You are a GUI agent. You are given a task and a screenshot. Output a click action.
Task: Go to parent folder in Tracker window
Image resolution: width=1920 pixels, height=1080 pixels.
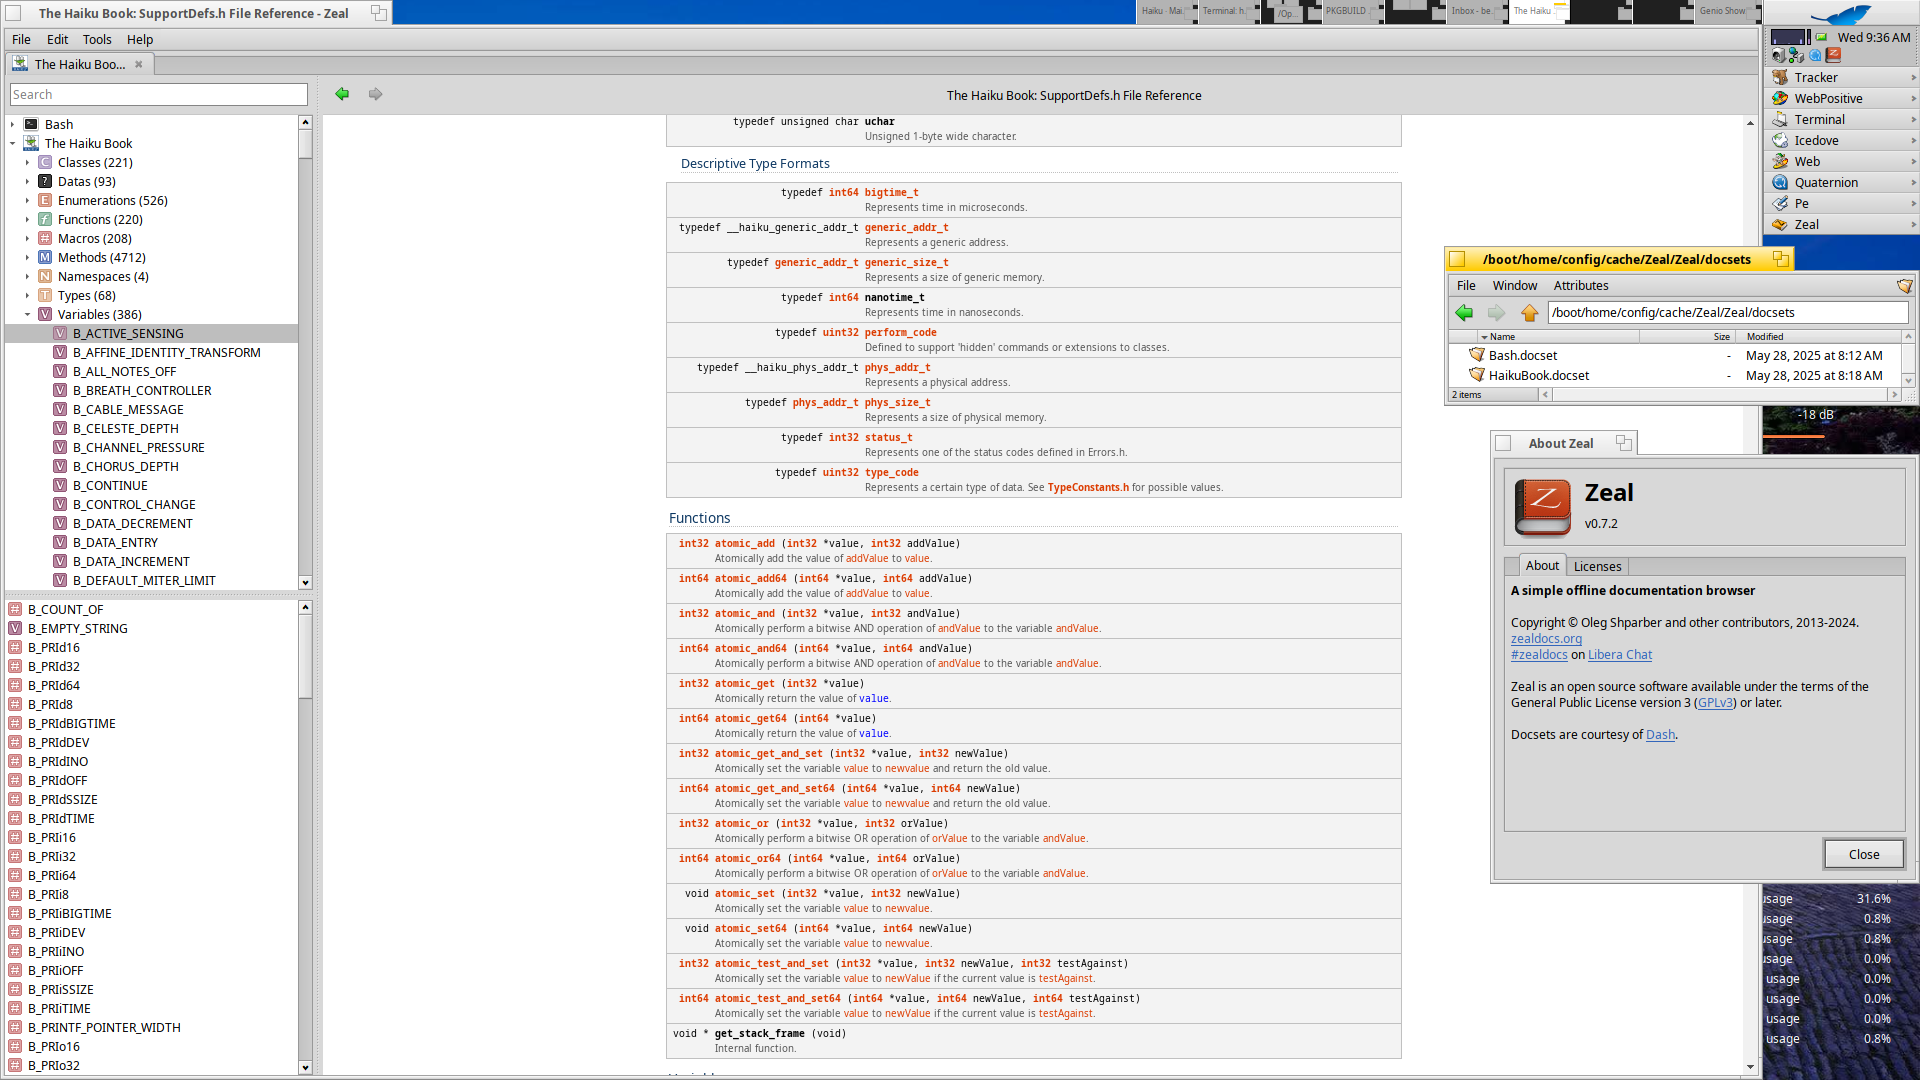point(1529,313)
